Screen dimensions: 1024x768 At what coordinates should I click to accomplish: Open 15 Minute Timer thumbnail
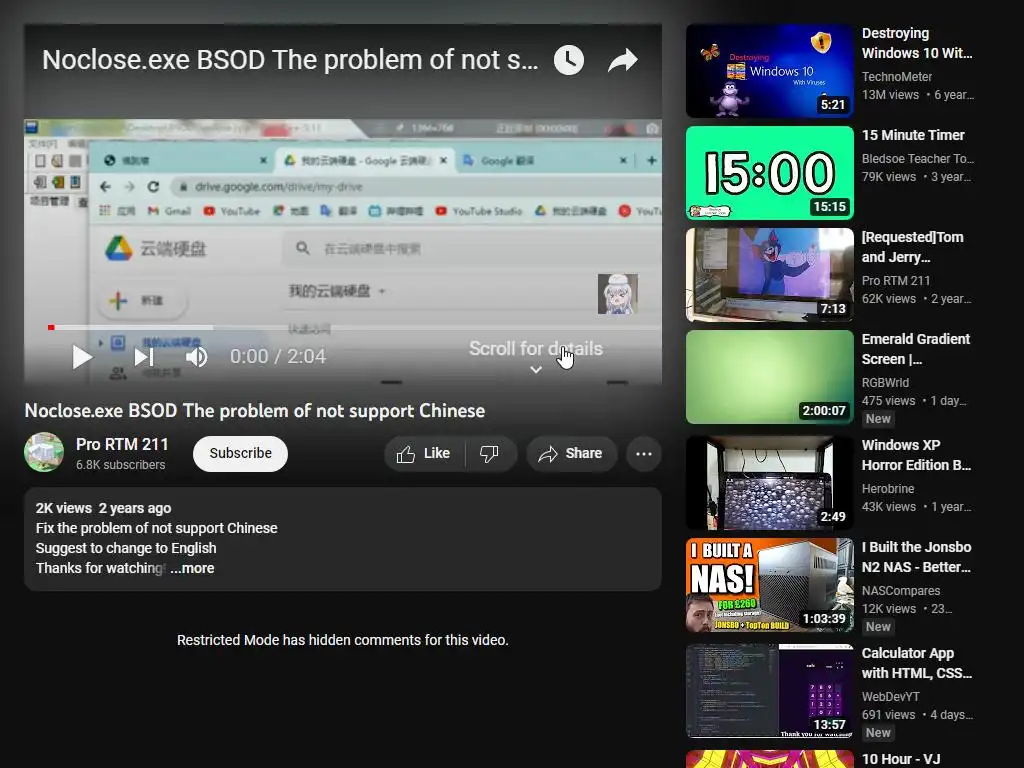769,173
